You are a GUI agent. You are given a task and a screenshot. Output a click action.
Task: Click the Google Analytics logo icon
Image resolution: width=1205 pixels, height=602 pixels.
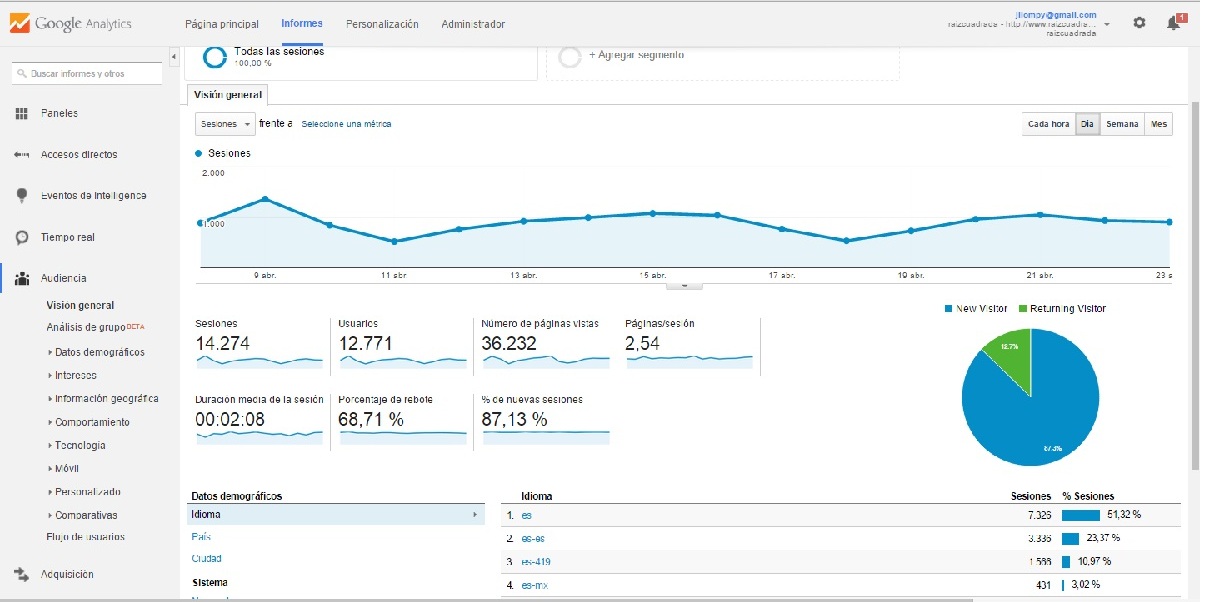[x=18, y=23]
